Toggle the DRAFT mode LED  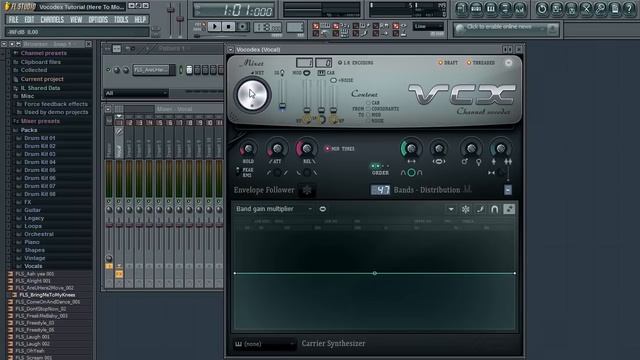coord(440,63)
